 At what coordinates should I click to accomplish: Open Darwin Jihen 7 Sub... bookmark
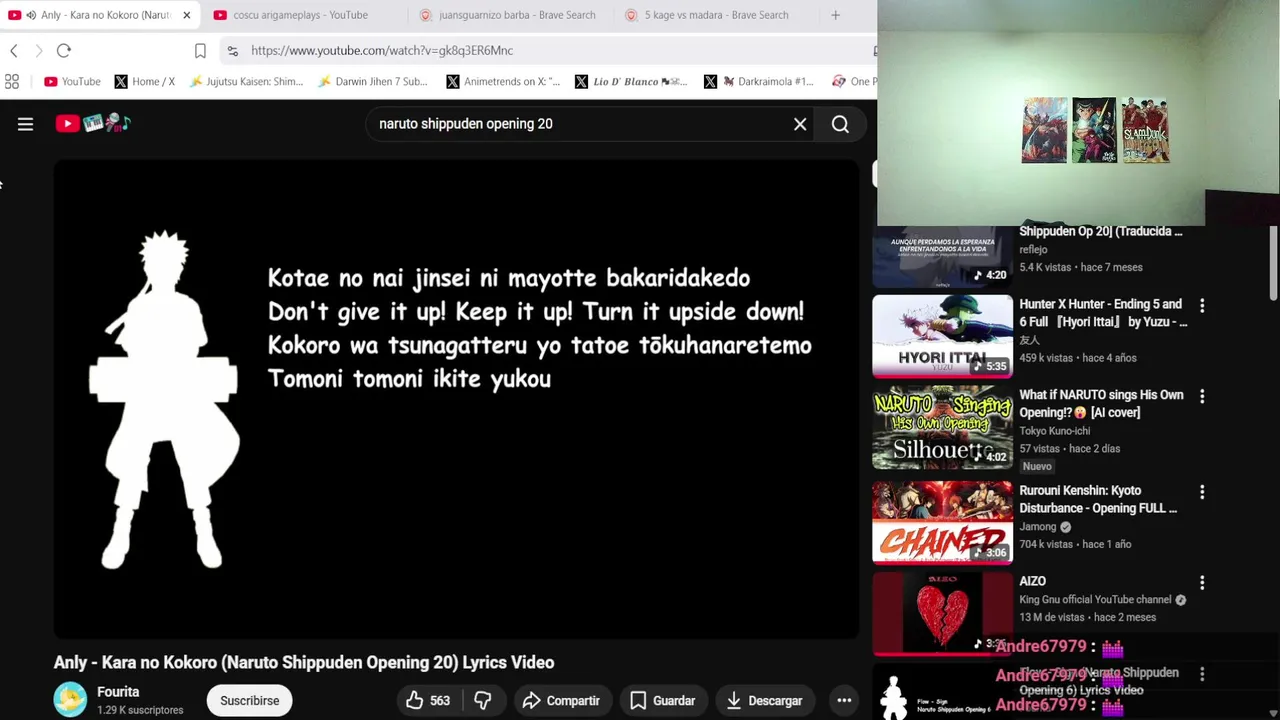pyautogui.click(x=372, y=81)
